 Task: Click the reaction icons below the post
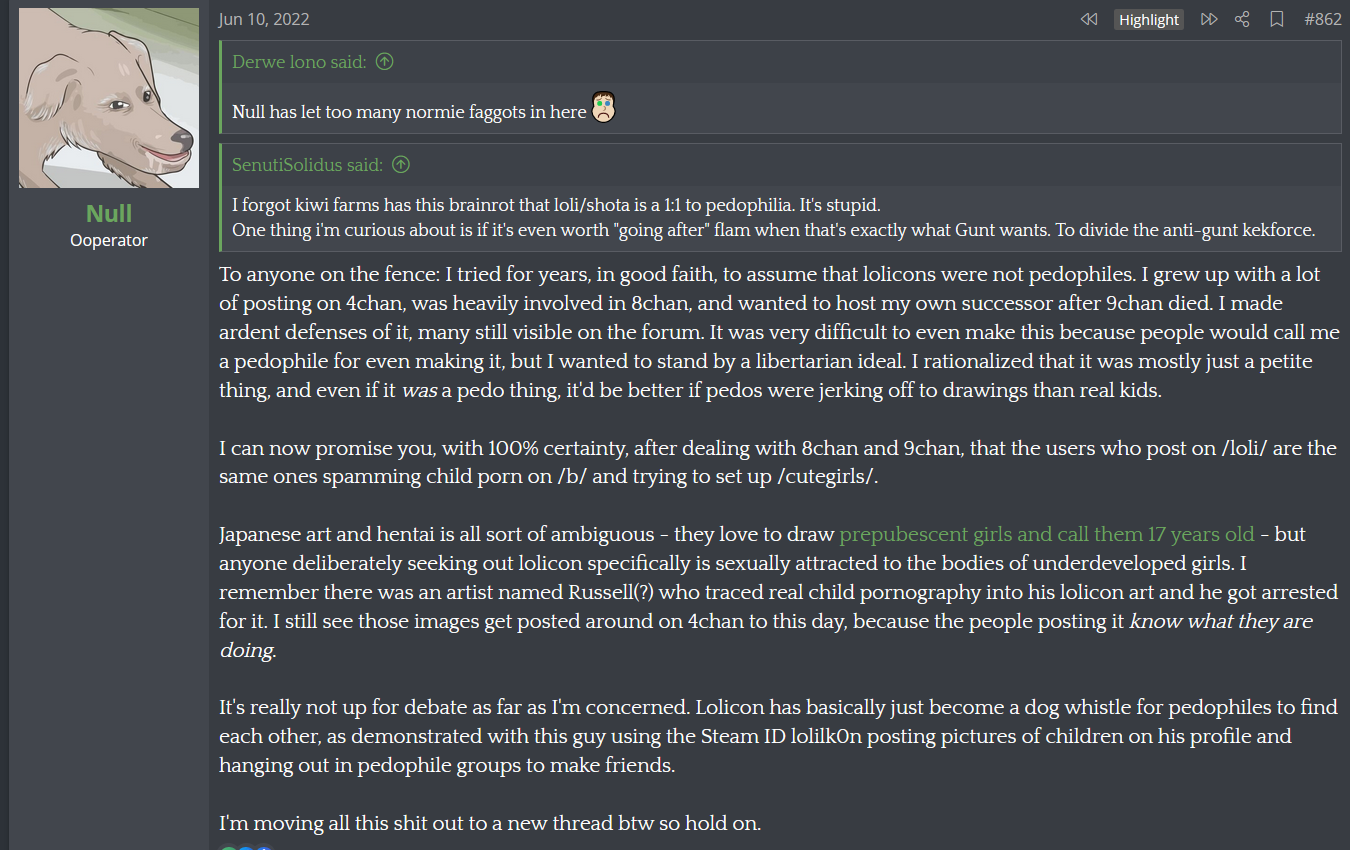245,847
